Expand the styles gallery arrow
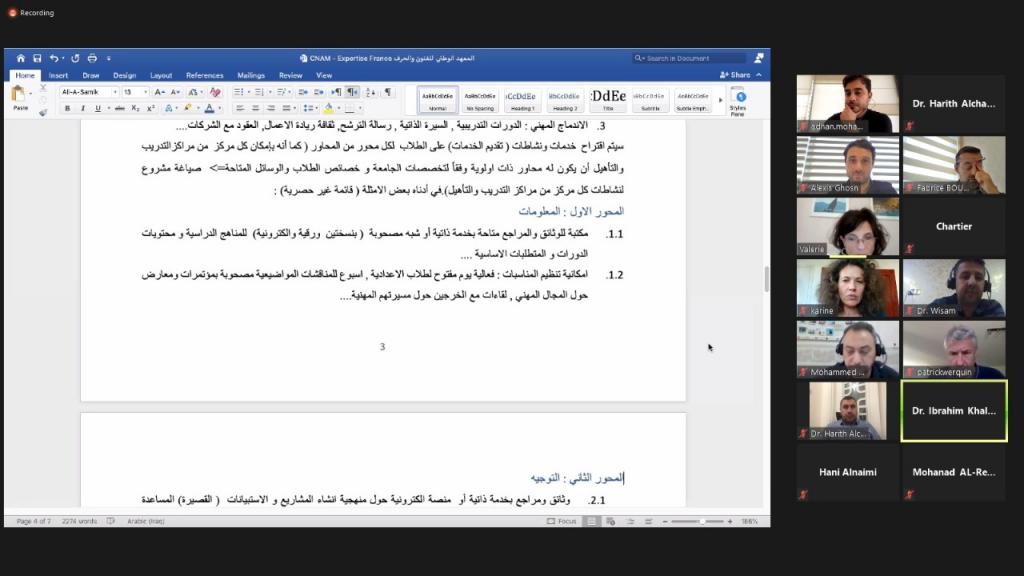Viewport: 1024px width, 576px height. [719, 100]
